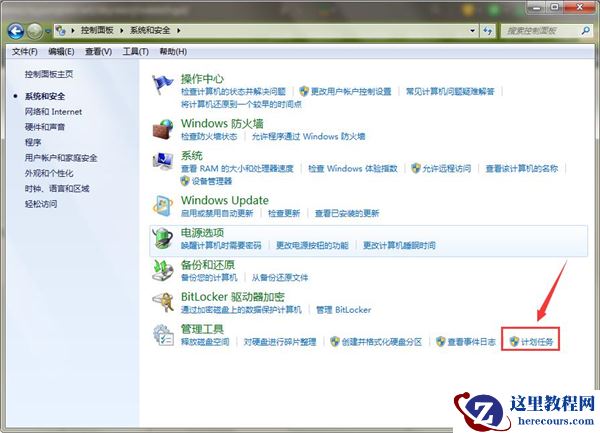
Task: Select 控制面板 breadcrumb in address bar
Action: click(97, 30)
